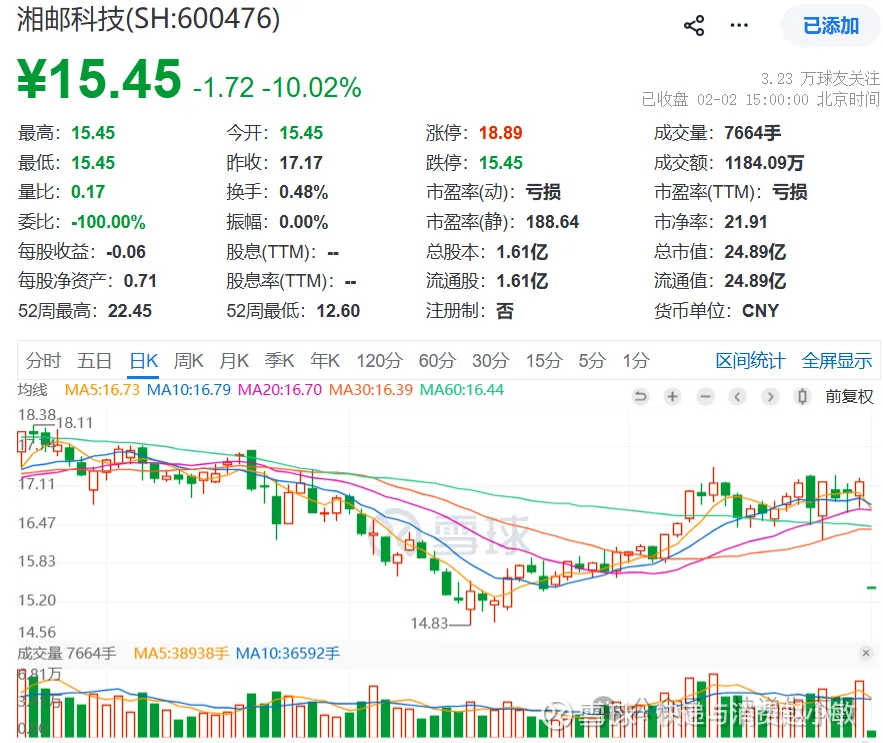The width and height of the screenshot is (883, 743).
Task: Zoom out chart with minus icon
Action: 705,397
